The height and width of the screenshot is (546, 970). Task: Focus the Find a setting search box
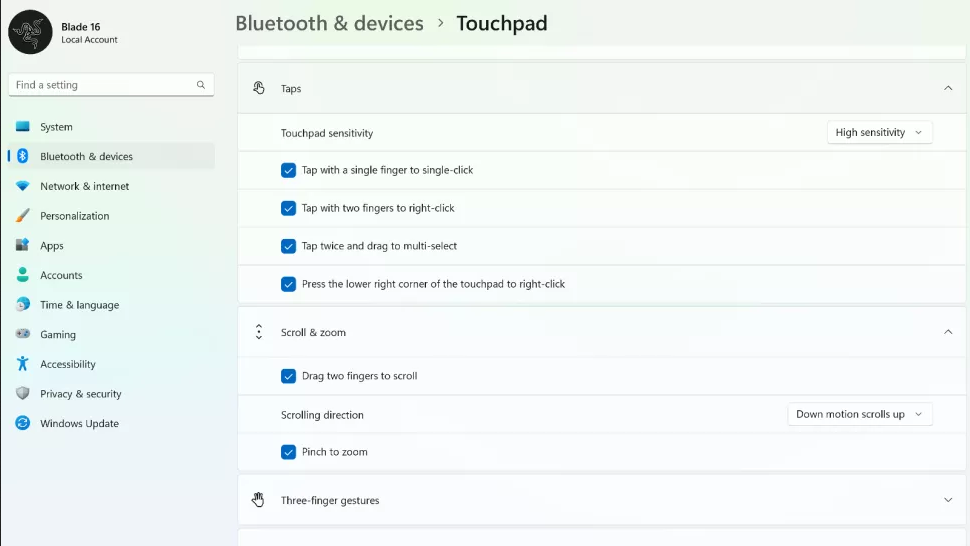111,85
